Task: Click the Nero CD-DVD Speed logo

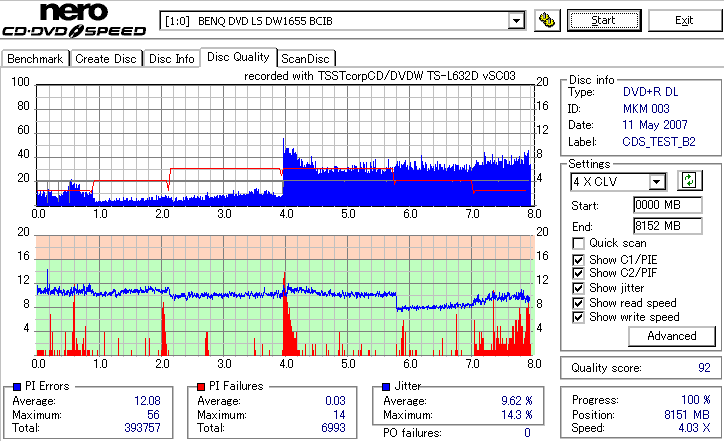Action: [74, 20]
